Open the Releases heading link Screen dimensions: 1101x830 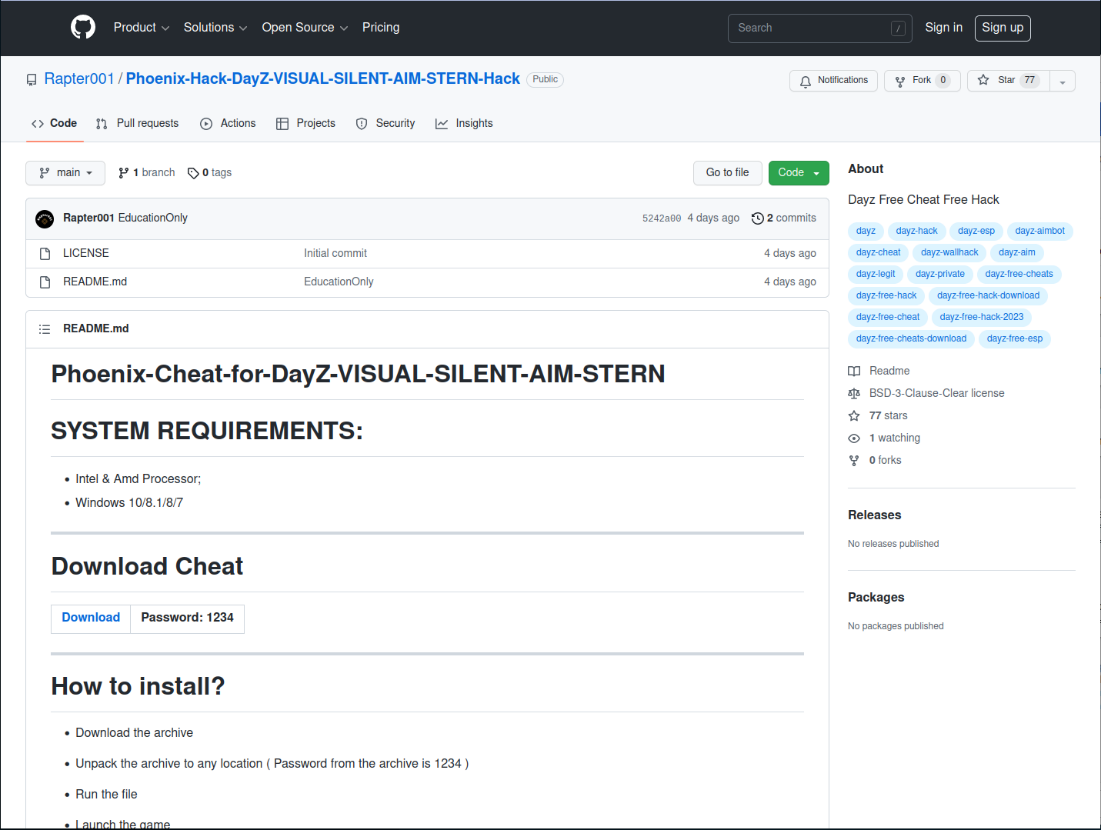click(874, 515)
